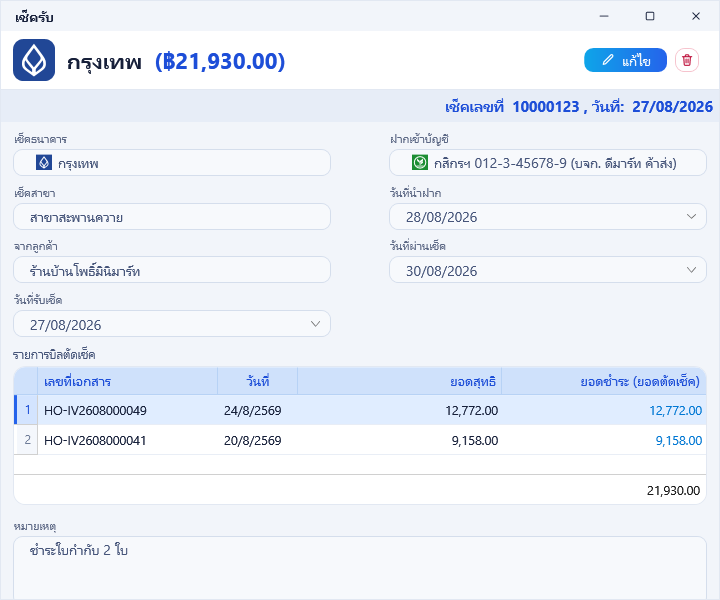Viewport: 720px width, 600px height.
Task: Click the แก้ไข edit button
Action: [625, 60]
